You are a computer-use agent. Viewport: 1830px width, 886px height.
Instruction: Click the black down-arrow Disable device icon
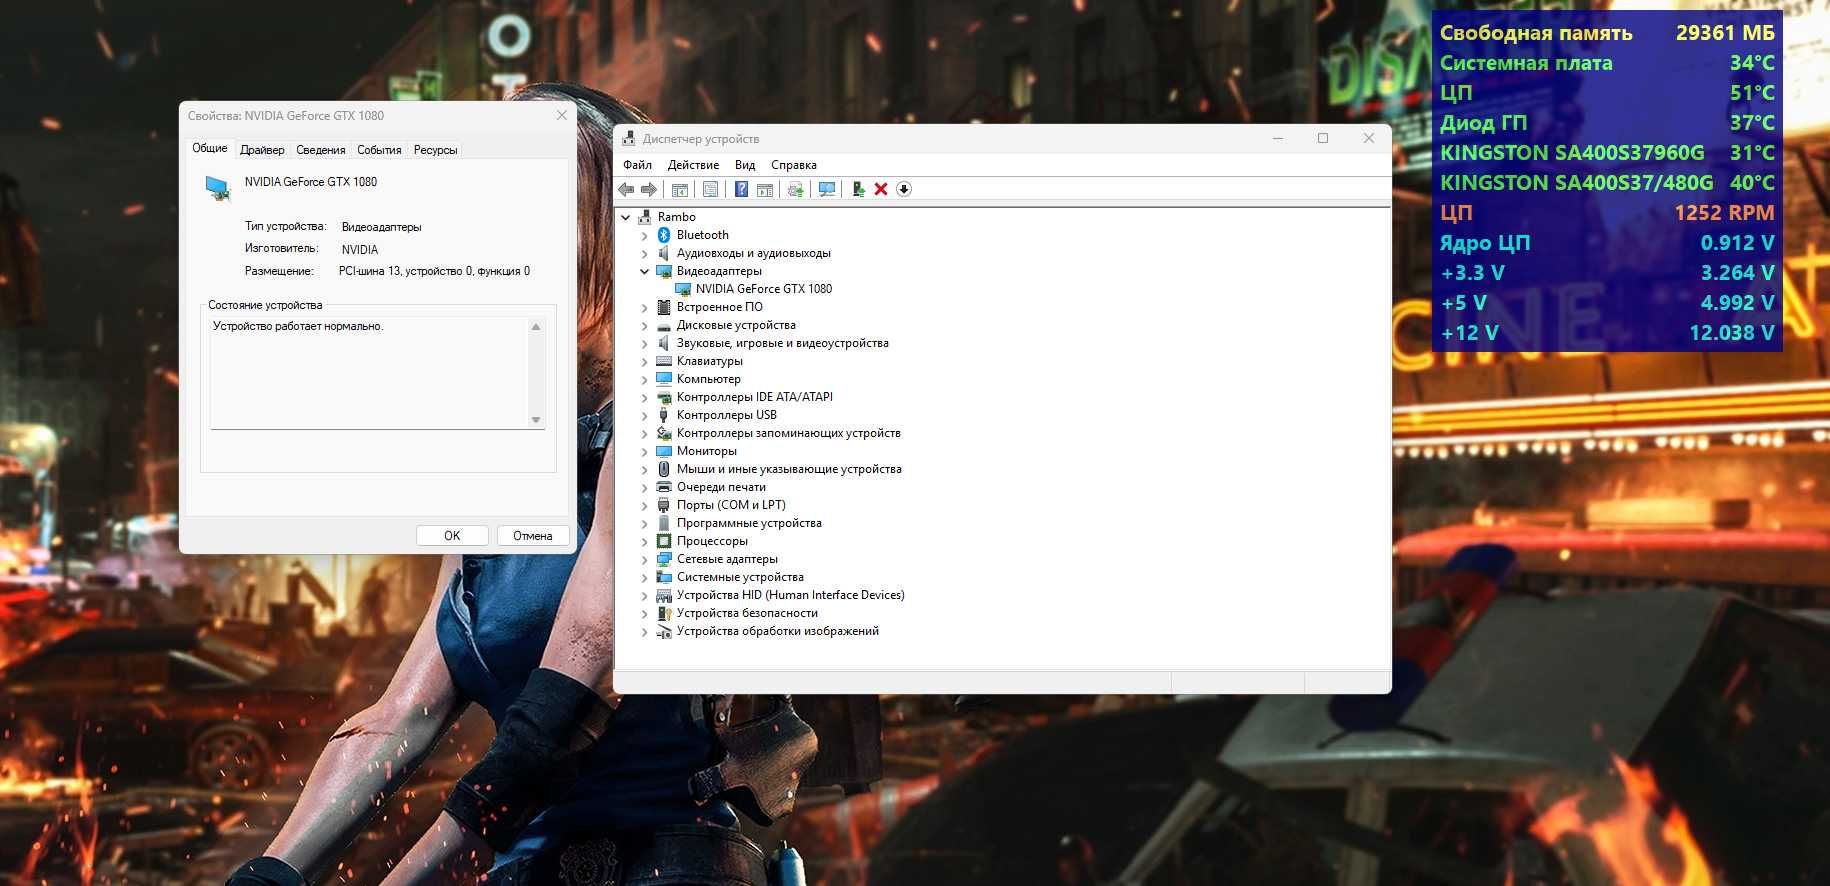click(904, 189)
